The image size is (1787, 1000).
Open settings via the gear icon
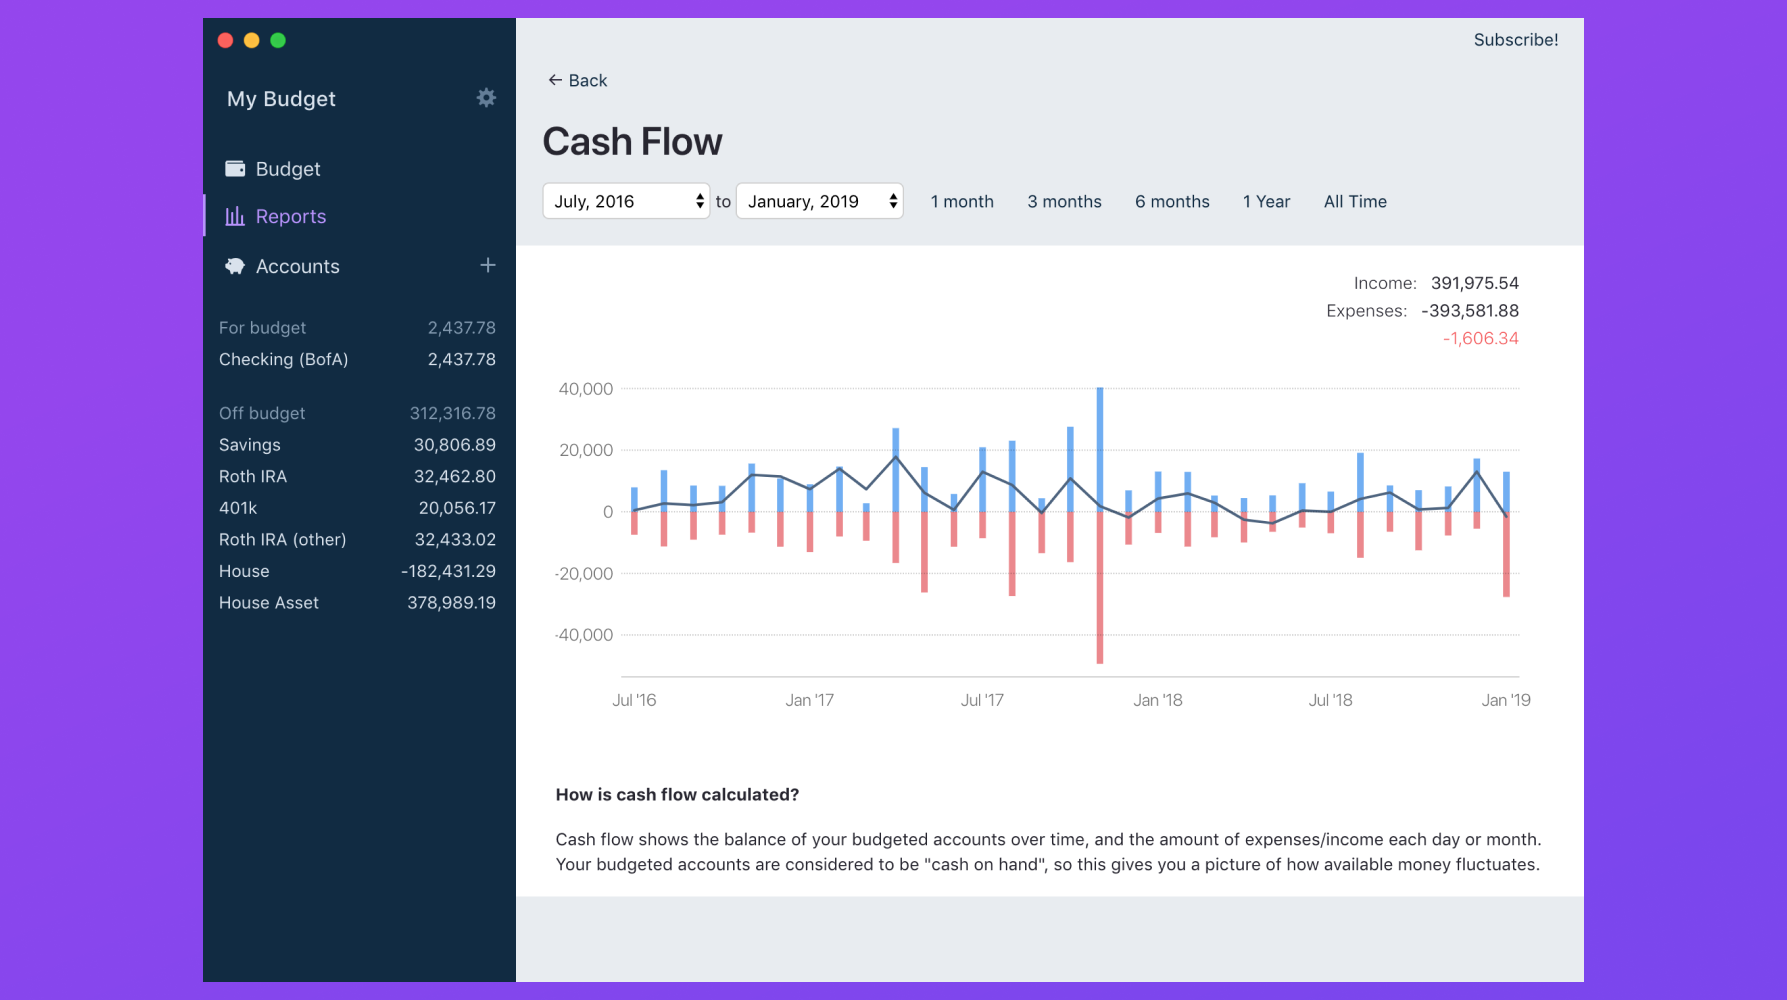click(x=486, y=98)
